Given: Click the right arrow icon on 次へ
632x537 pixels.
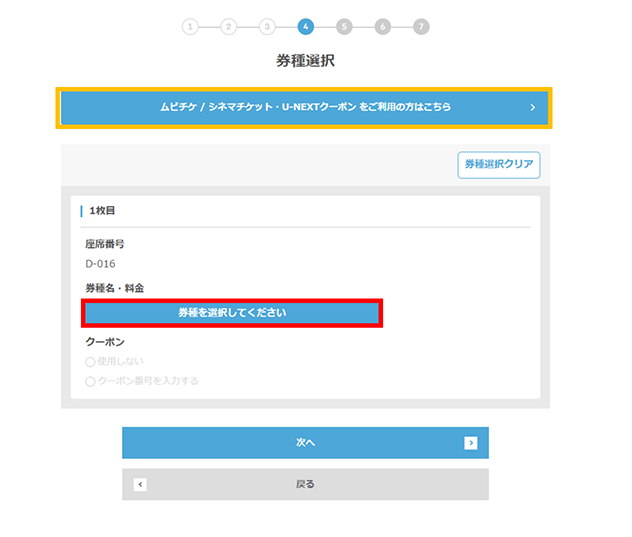Looking at the screenshot, I should pos(471,442).
